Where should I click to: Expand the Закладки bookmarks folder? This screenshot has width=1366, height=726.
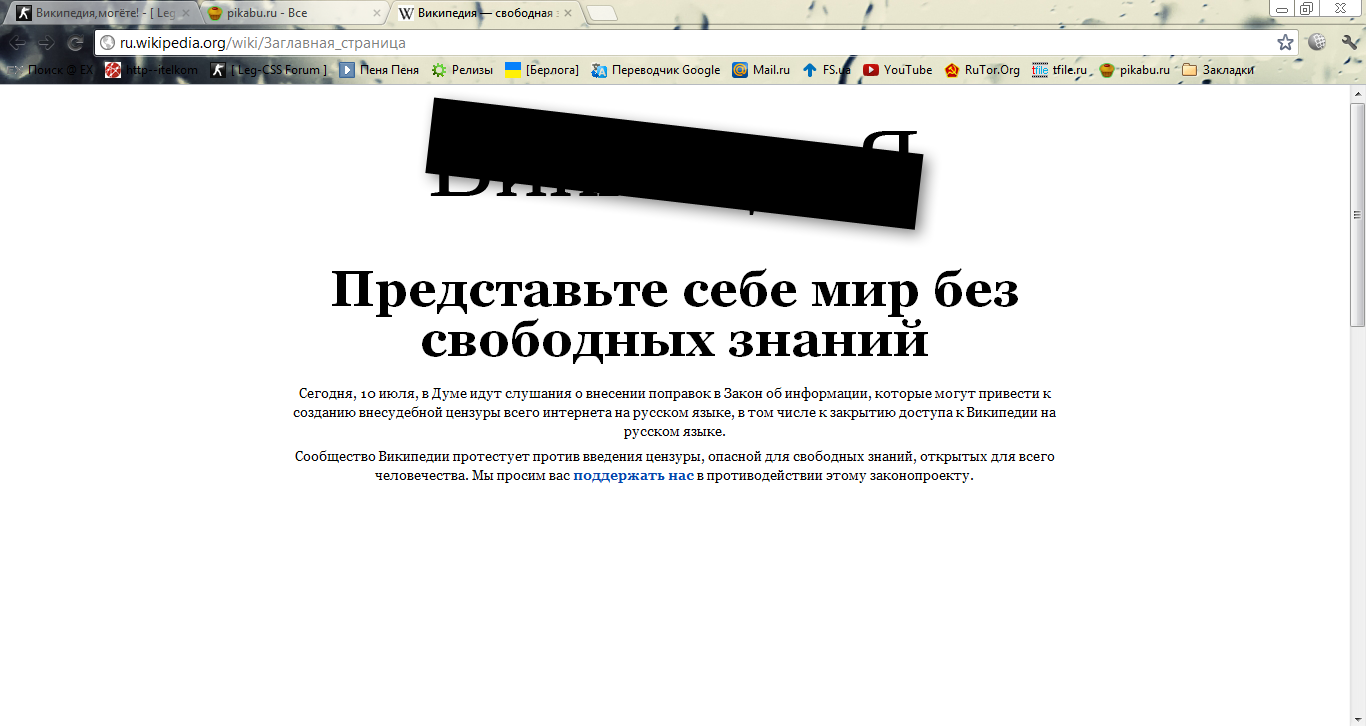tap(1217, 70)
